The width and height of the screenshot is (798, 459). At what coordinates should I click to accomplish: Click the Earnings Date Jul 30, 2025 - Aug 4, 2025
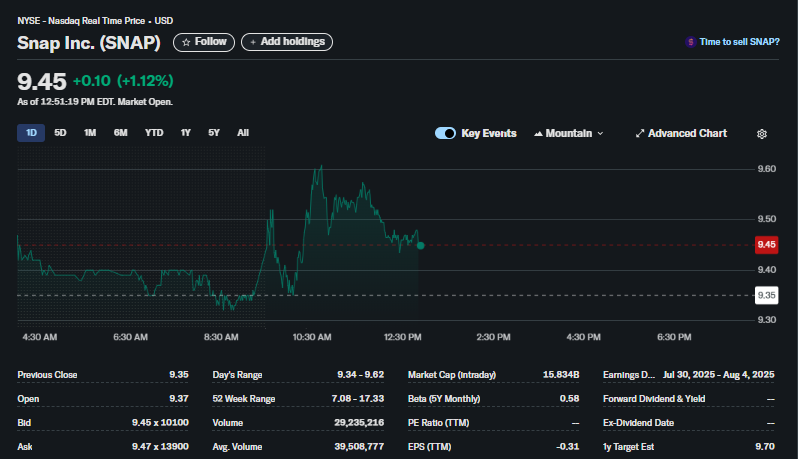tap(719, 375)
